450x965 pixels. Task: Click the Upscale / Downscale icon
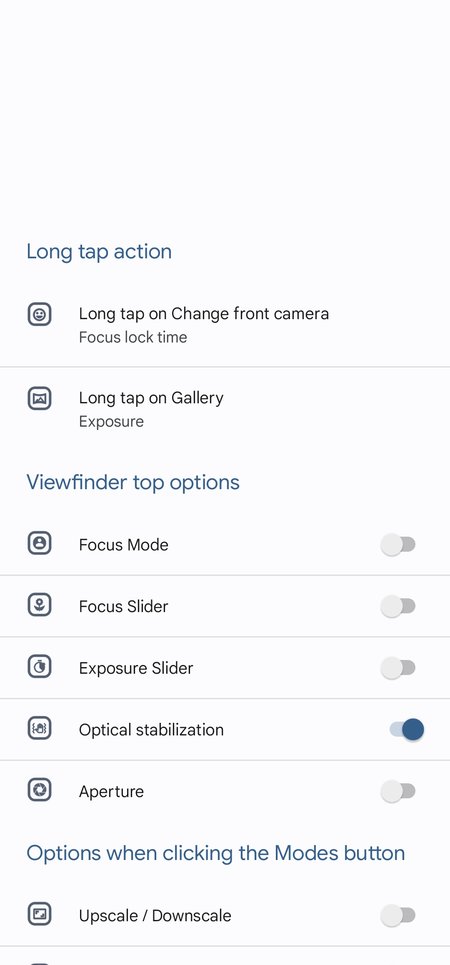(x=39, y=914)
